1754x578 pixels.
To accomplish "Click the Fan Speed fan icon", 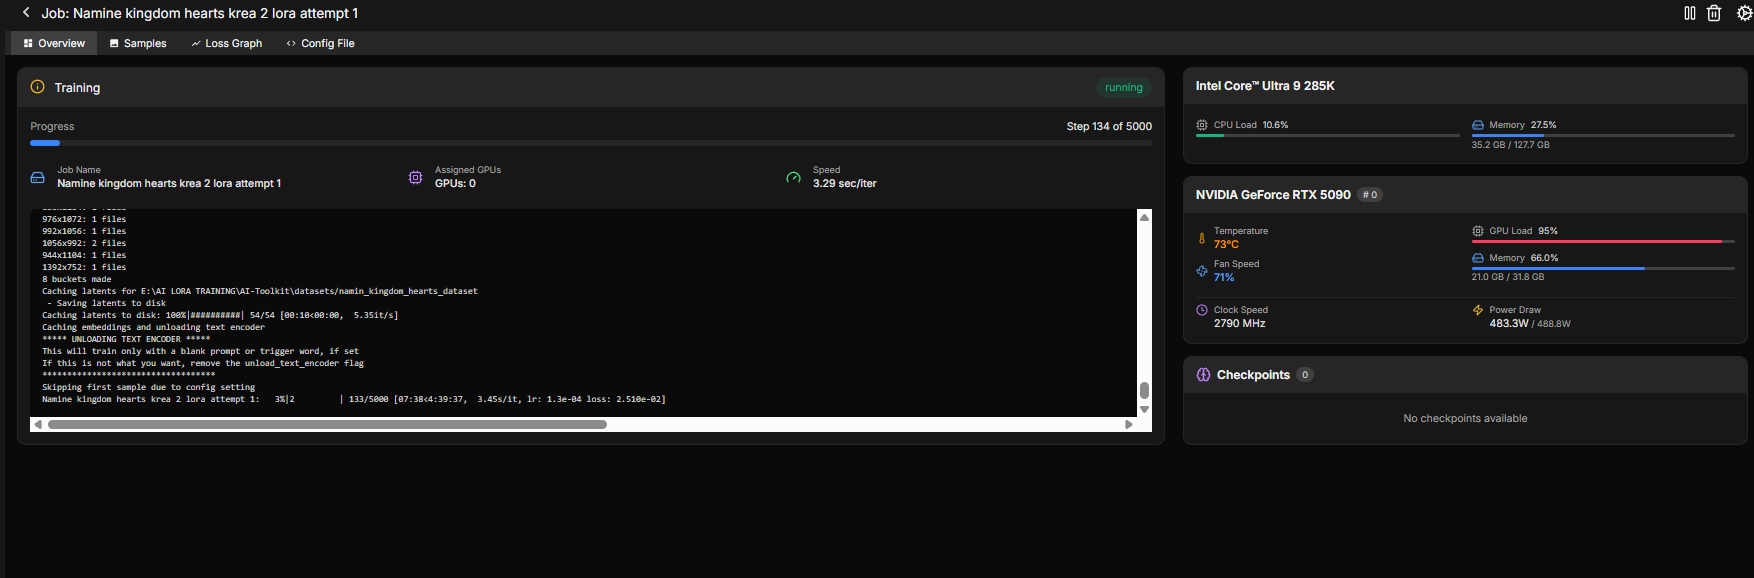I will point(1202,271).
